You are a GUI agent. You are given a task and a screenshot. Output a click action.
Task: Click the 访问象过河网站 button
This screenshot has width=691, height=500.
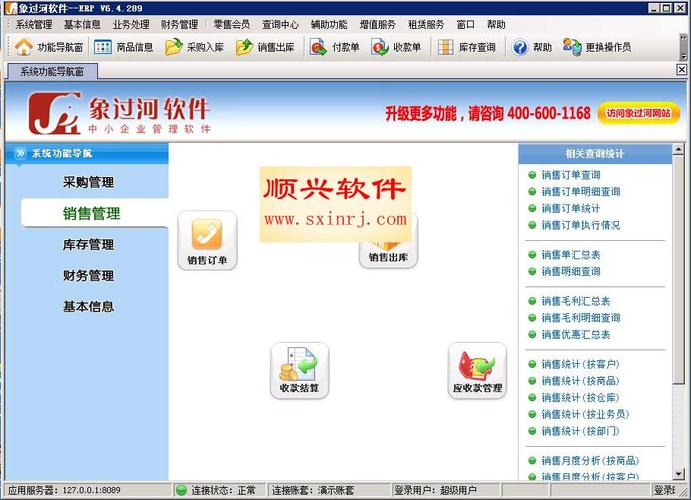tap(639, 114)
